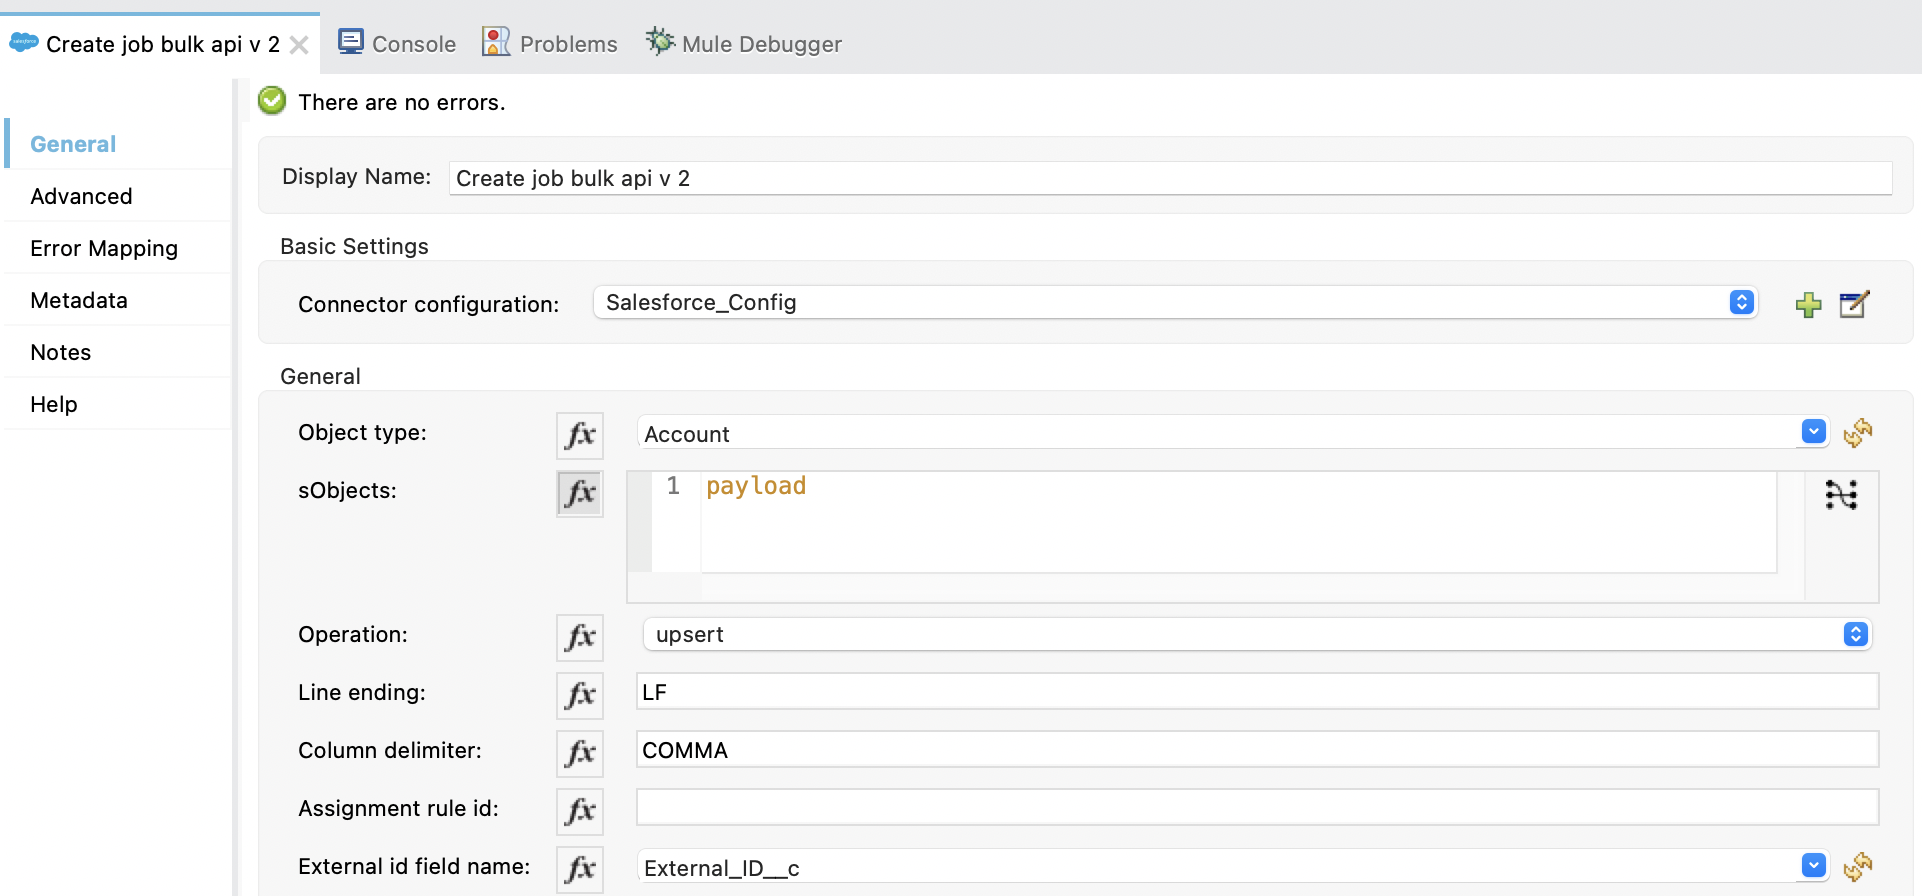Click the Display Name text field

point(1170,178)
